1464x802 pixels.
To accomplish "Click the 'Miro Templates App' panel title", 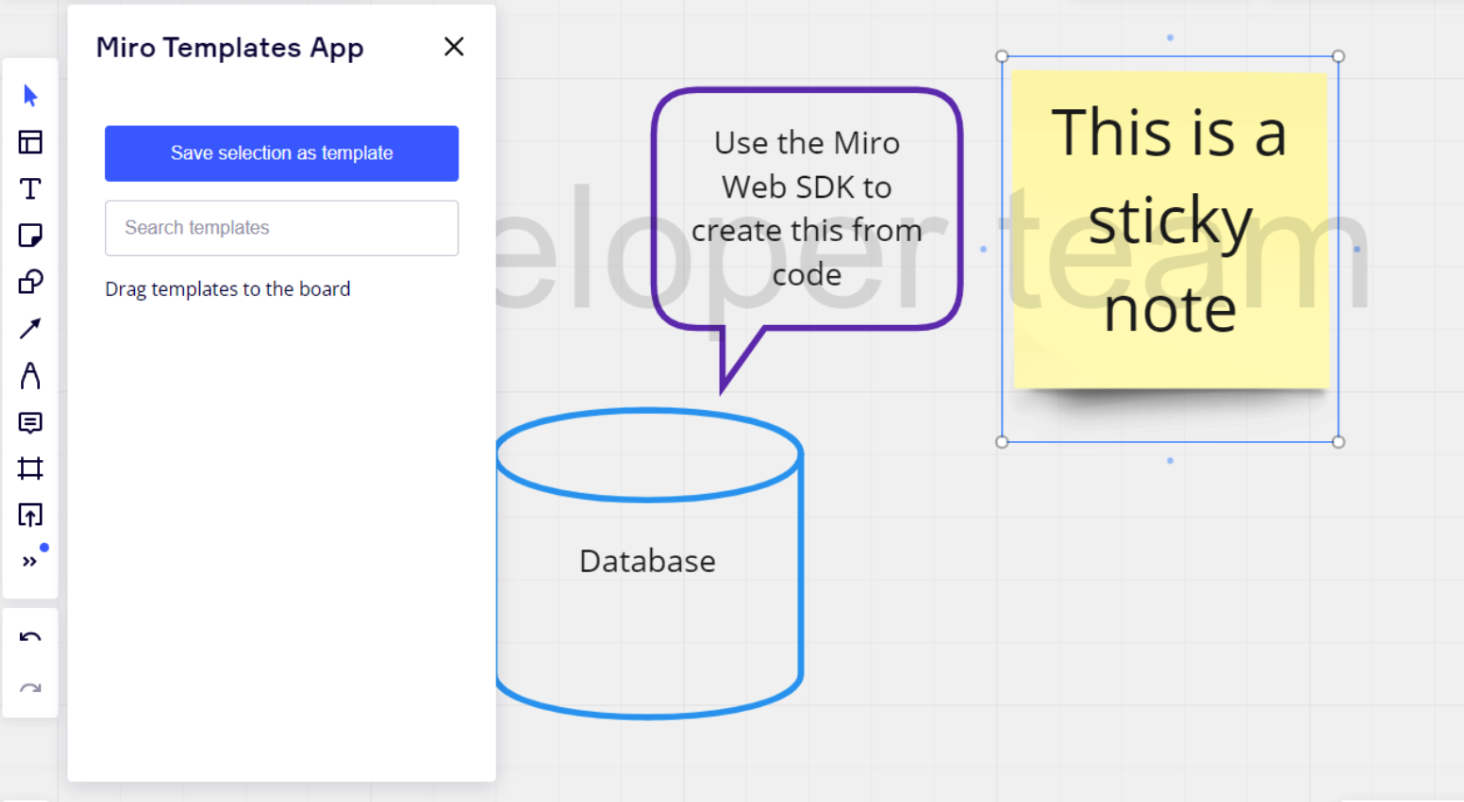I will (x=230, y=48).
